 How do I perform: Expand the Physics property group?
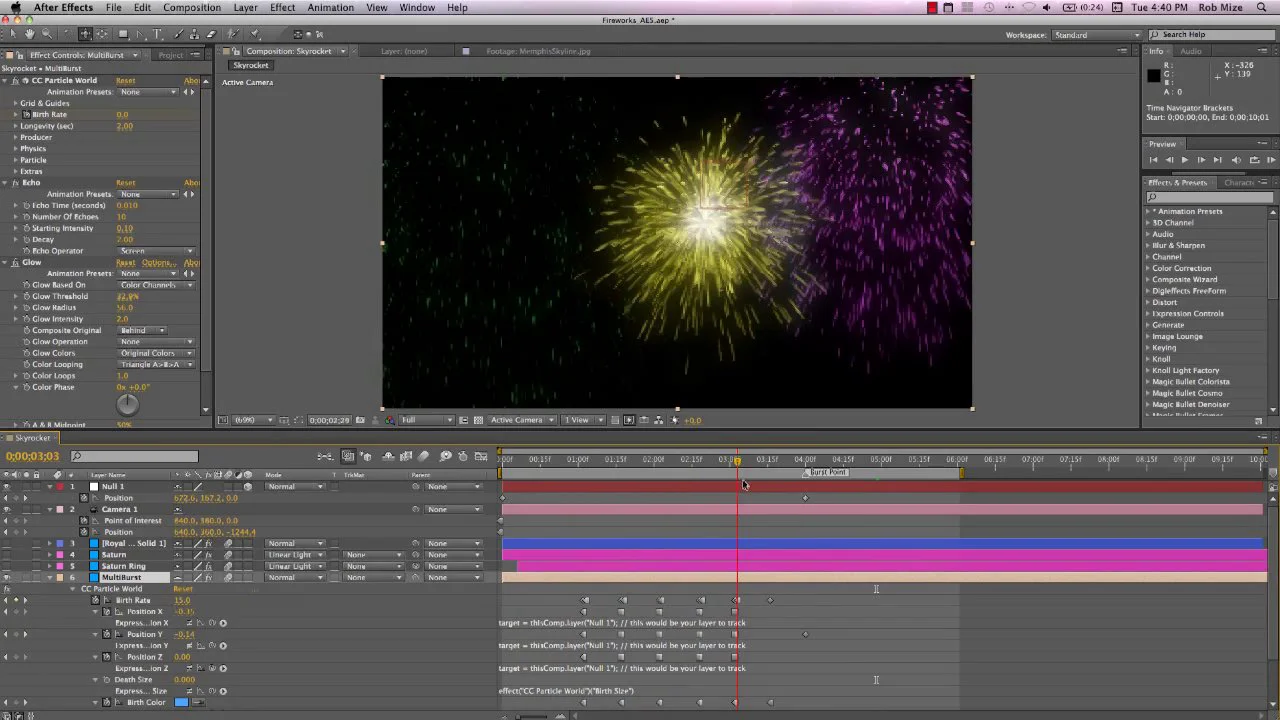point(15,148)
